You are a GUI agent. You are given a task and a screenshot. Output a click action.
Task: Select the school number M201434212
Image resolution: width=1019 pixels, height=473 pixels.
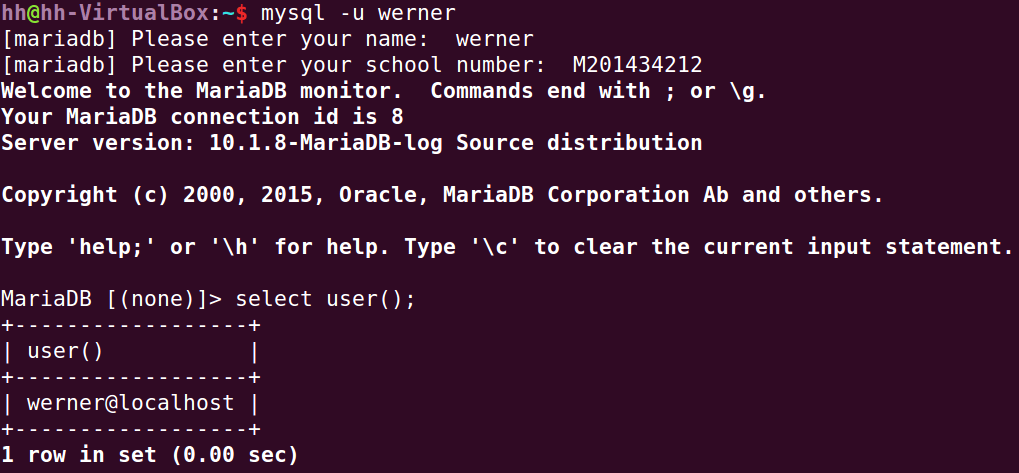(637, 66)
